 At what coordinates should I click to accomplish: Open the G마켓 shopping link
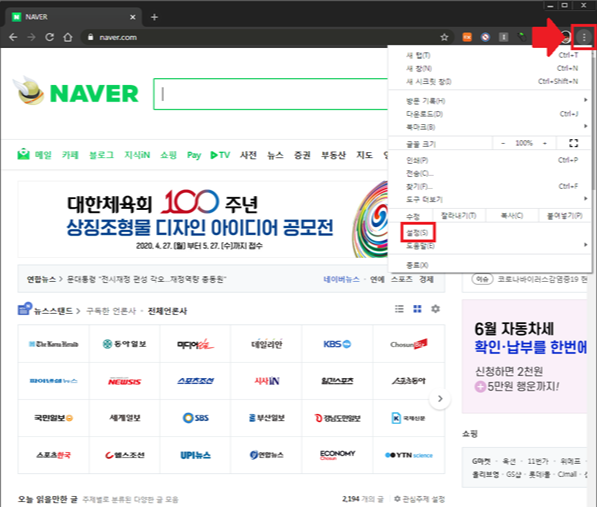coord(482,461)
